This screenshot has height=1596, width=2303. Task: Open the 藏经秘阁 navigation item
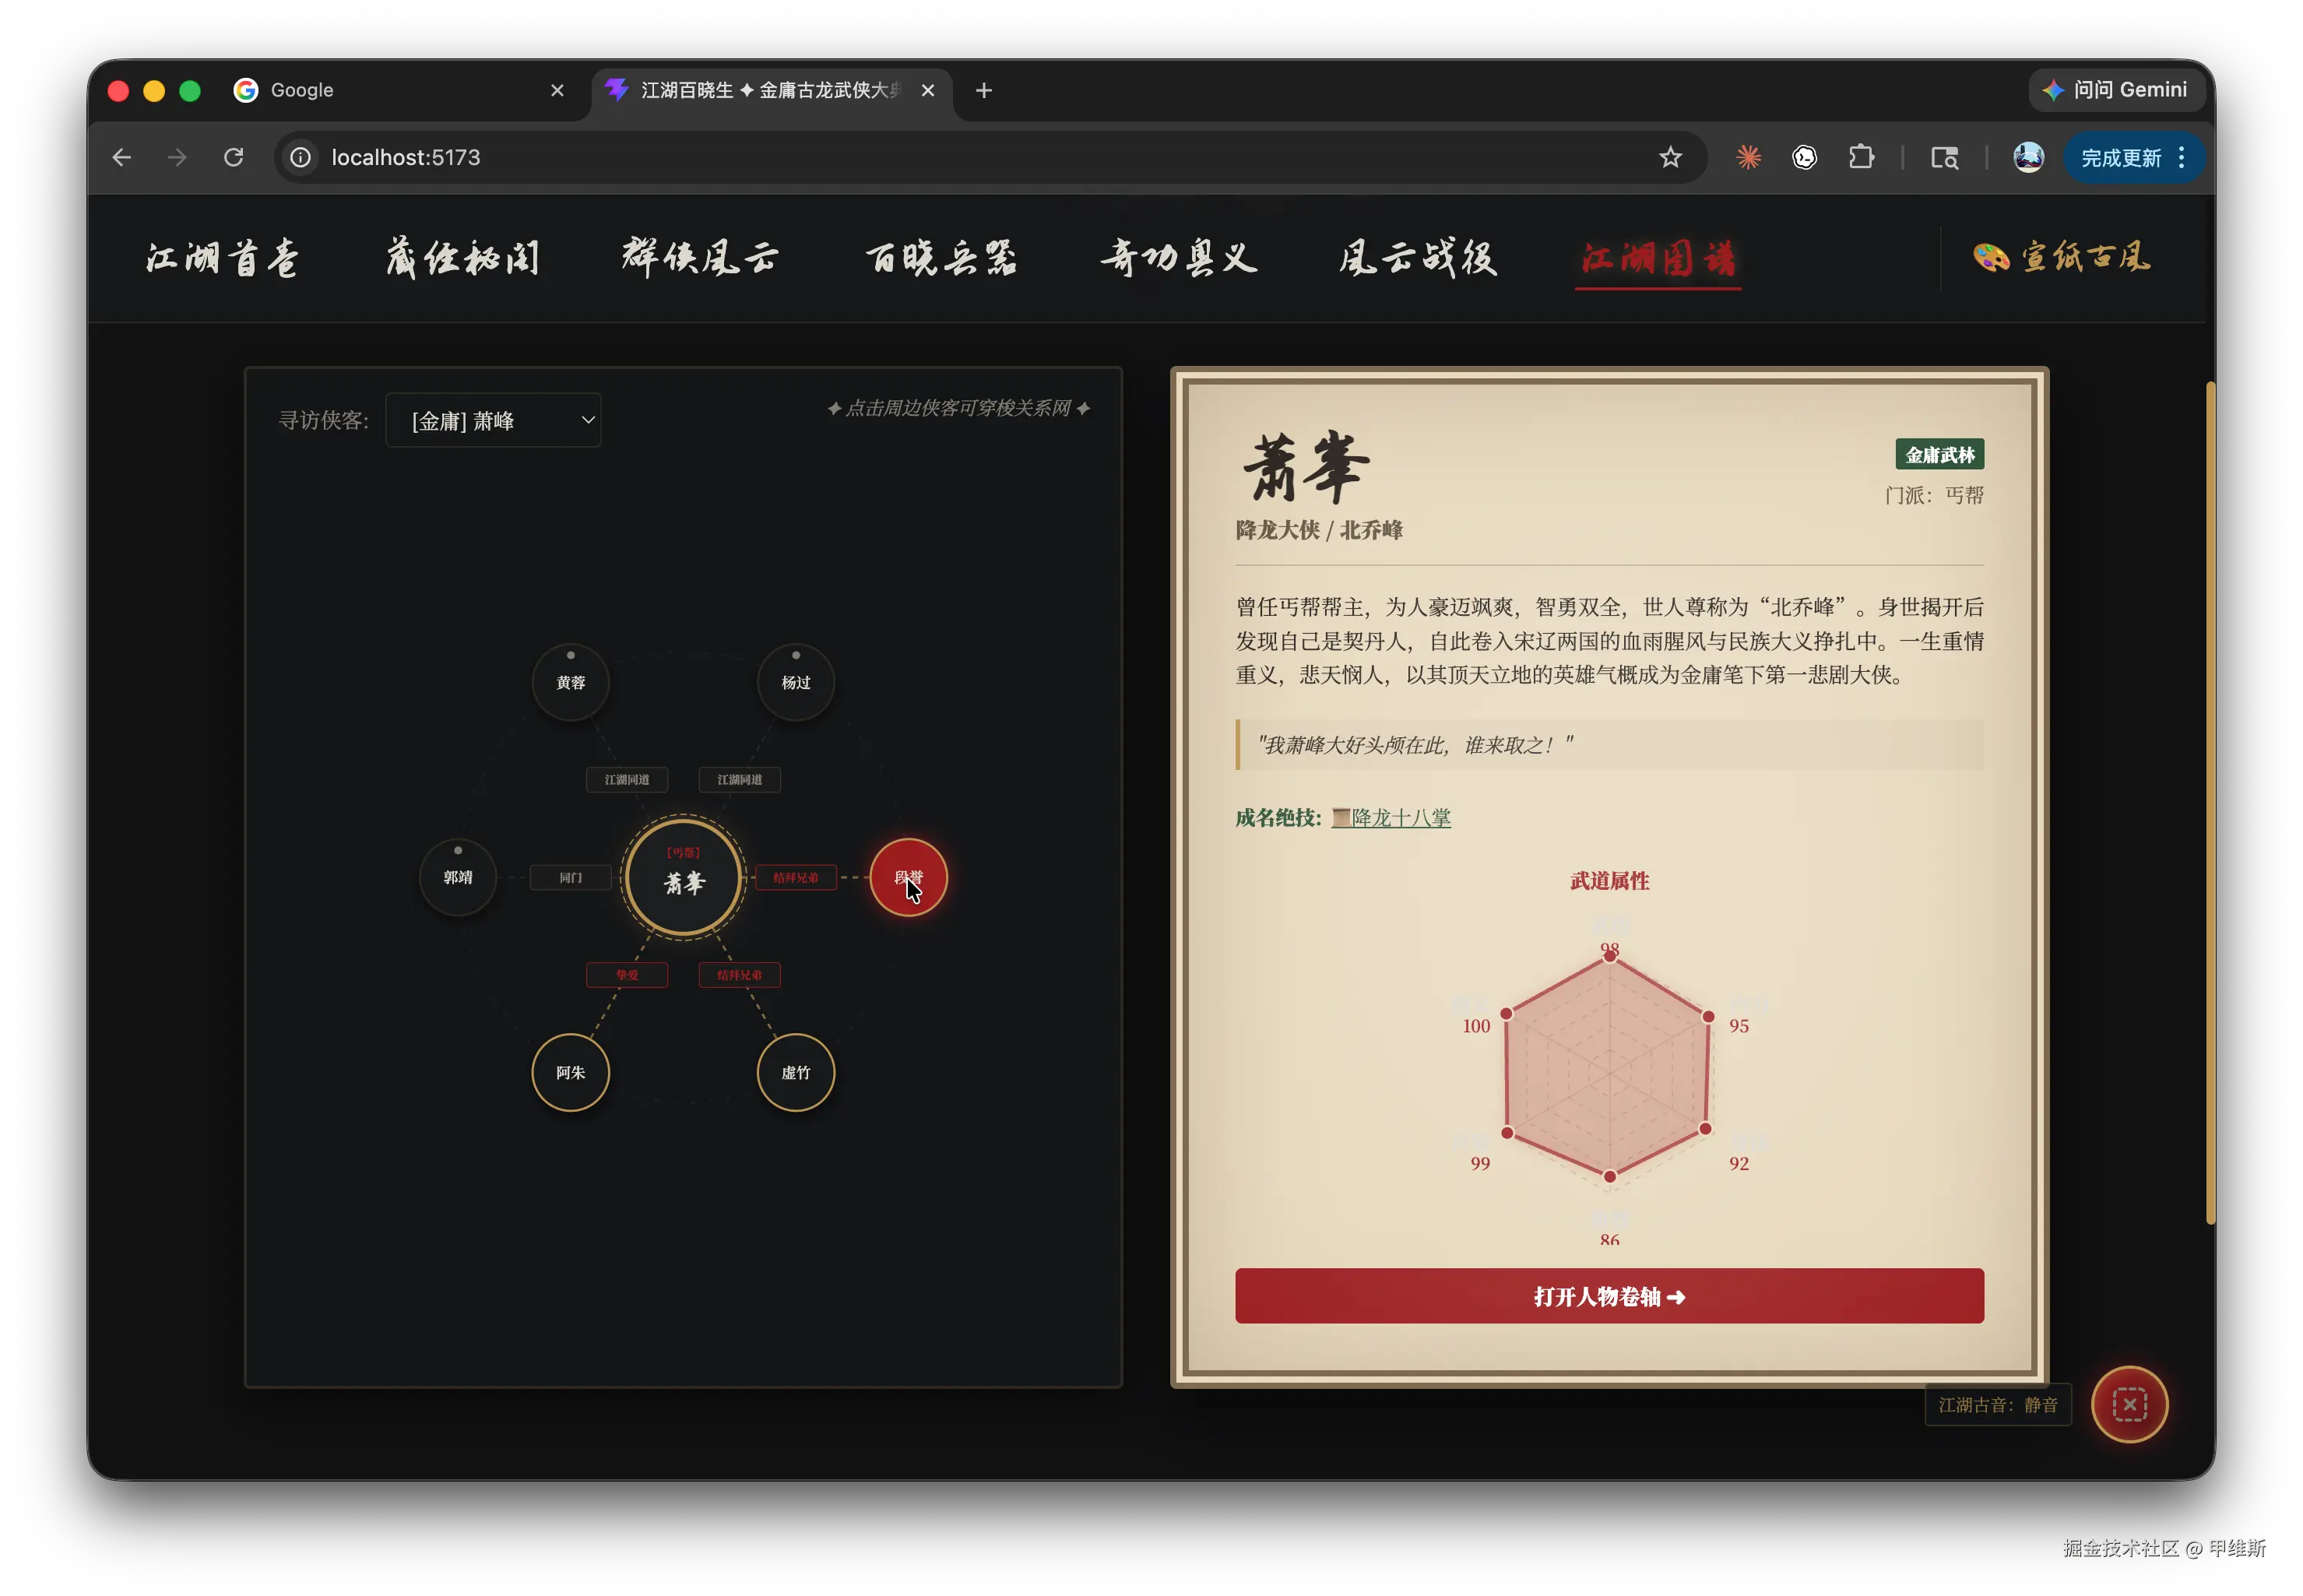(x=463, y=258)
